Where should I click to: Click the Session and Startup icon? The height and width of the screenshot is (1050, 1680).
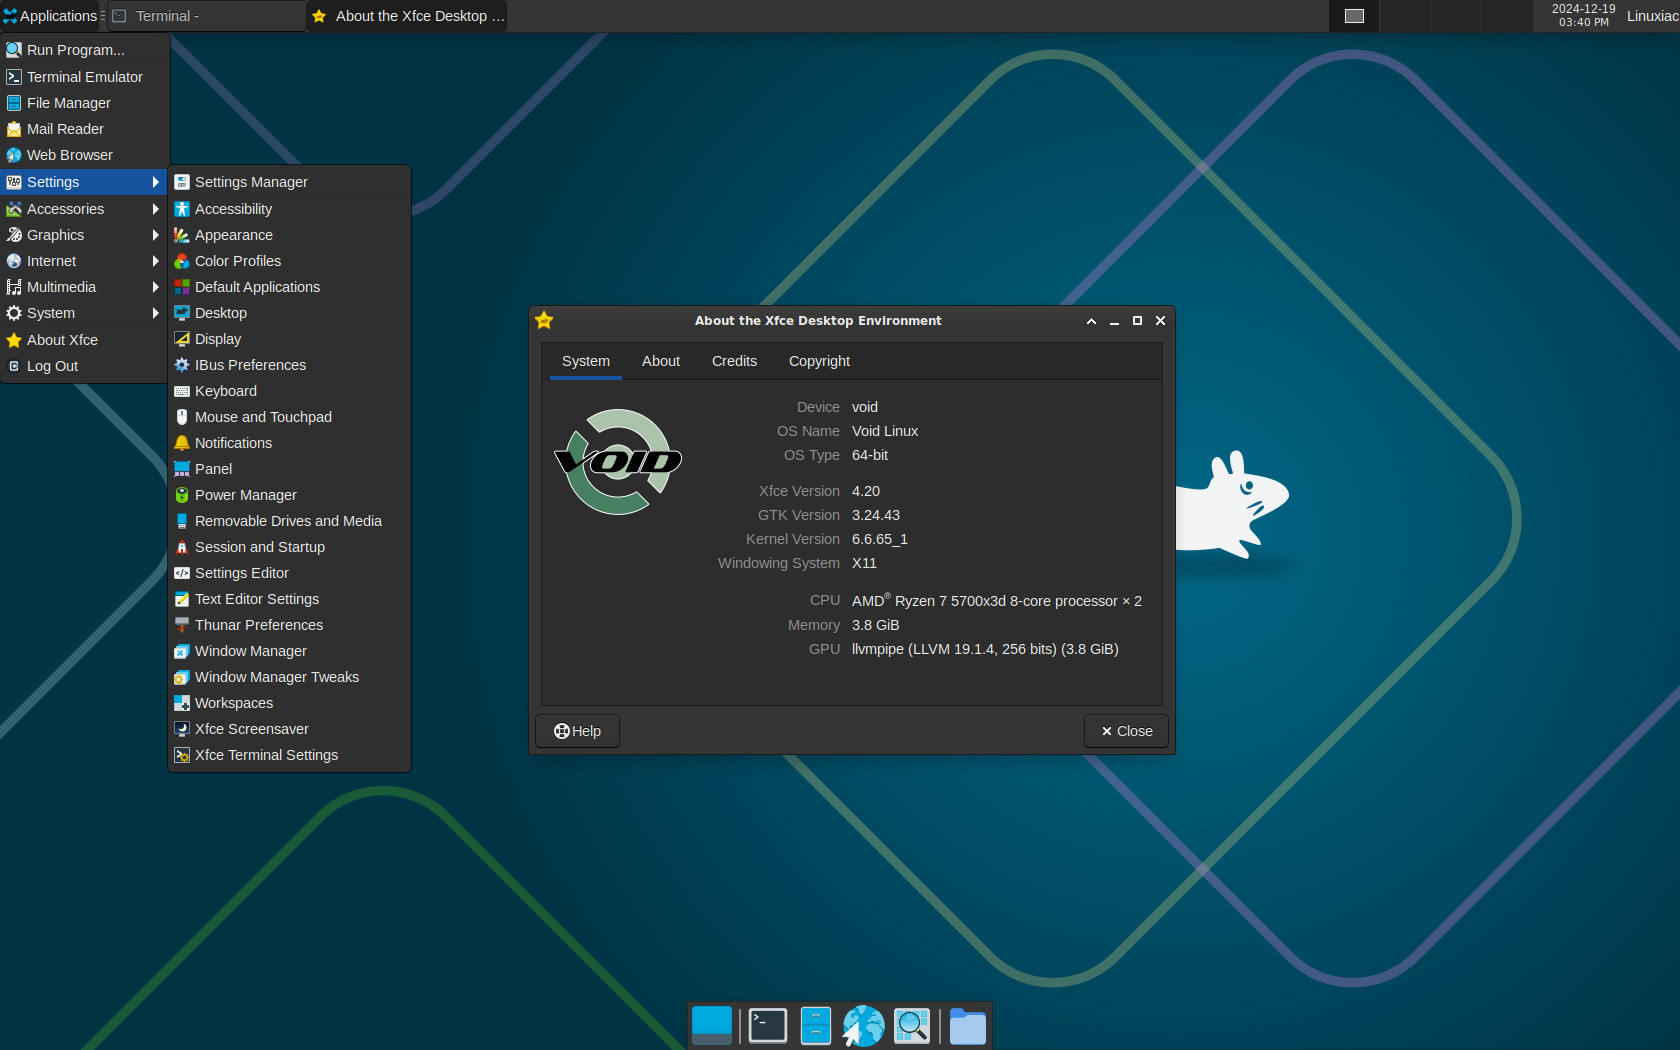point(182,547)
